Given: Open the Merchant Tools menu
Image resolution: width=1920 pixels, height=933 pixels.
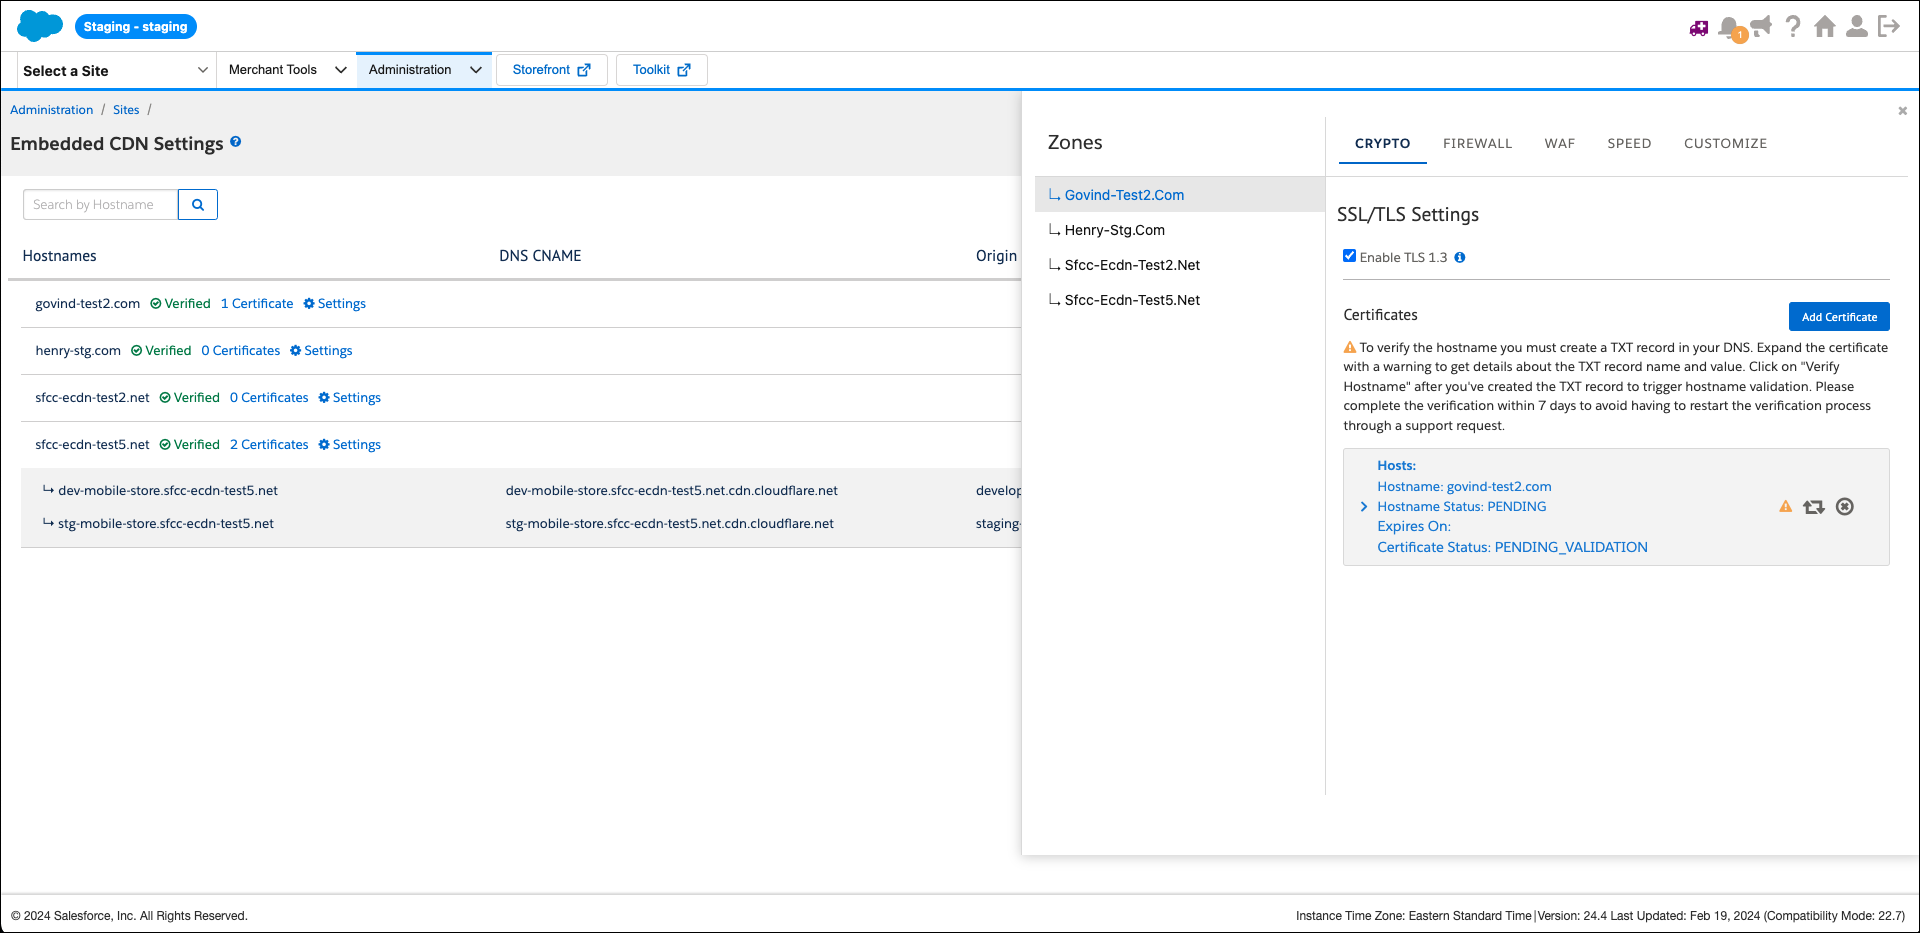Looking at the screenshot, I should coord(287,70).
